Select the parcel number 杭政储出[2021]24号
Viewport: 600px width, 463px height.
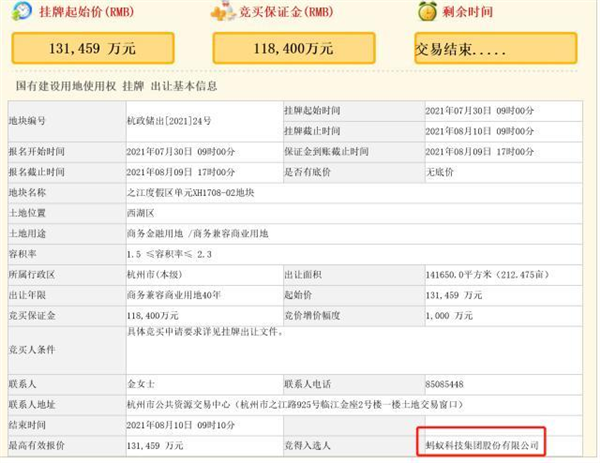click(x=169, y=121)
